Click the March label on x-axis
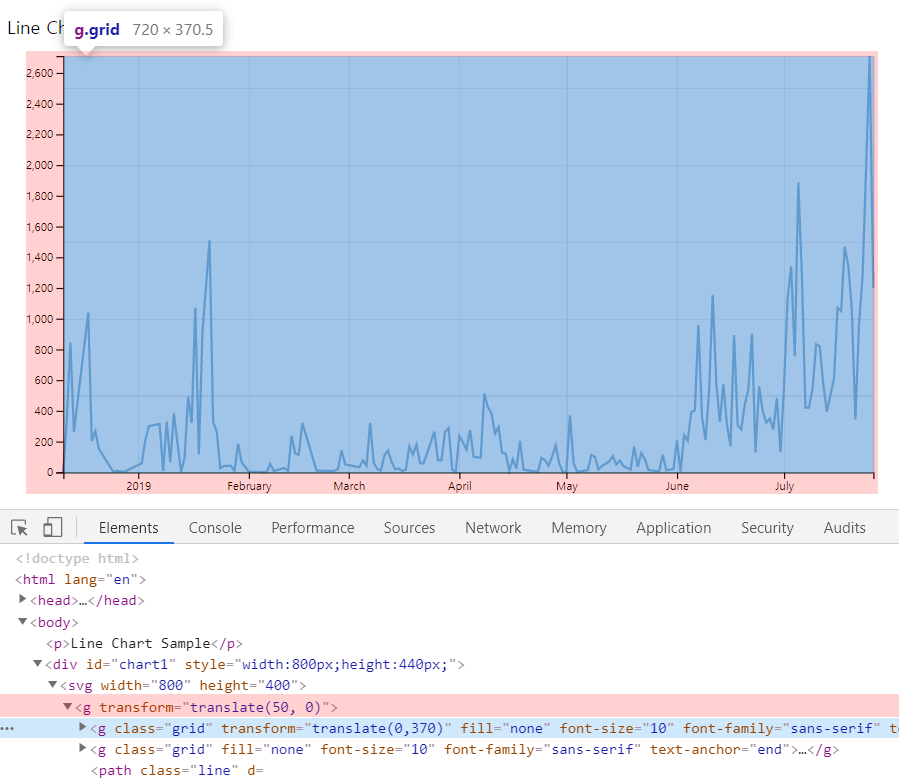Image resolution: width=899 pixels, height=784 pixels. 349,486
